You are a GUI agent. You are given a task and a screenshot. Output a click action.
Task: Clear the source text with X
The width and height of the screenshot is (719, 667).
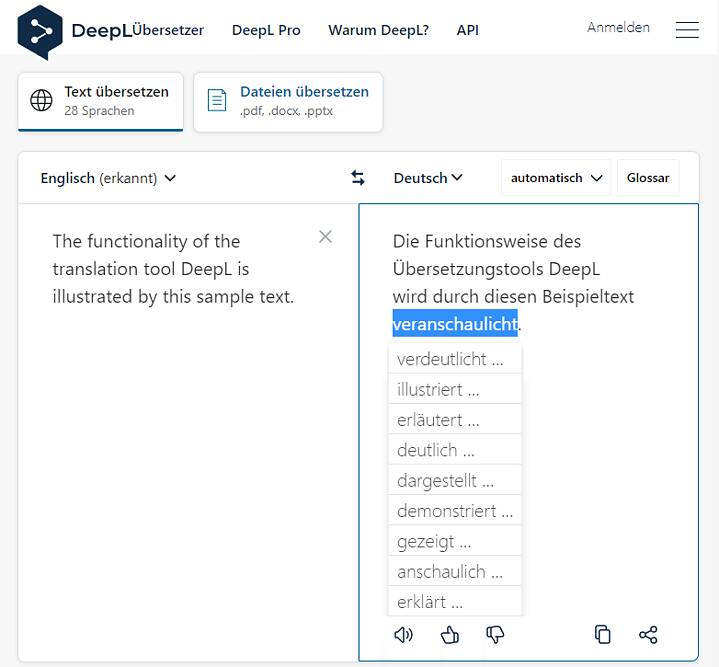click(x=325, y=237)
